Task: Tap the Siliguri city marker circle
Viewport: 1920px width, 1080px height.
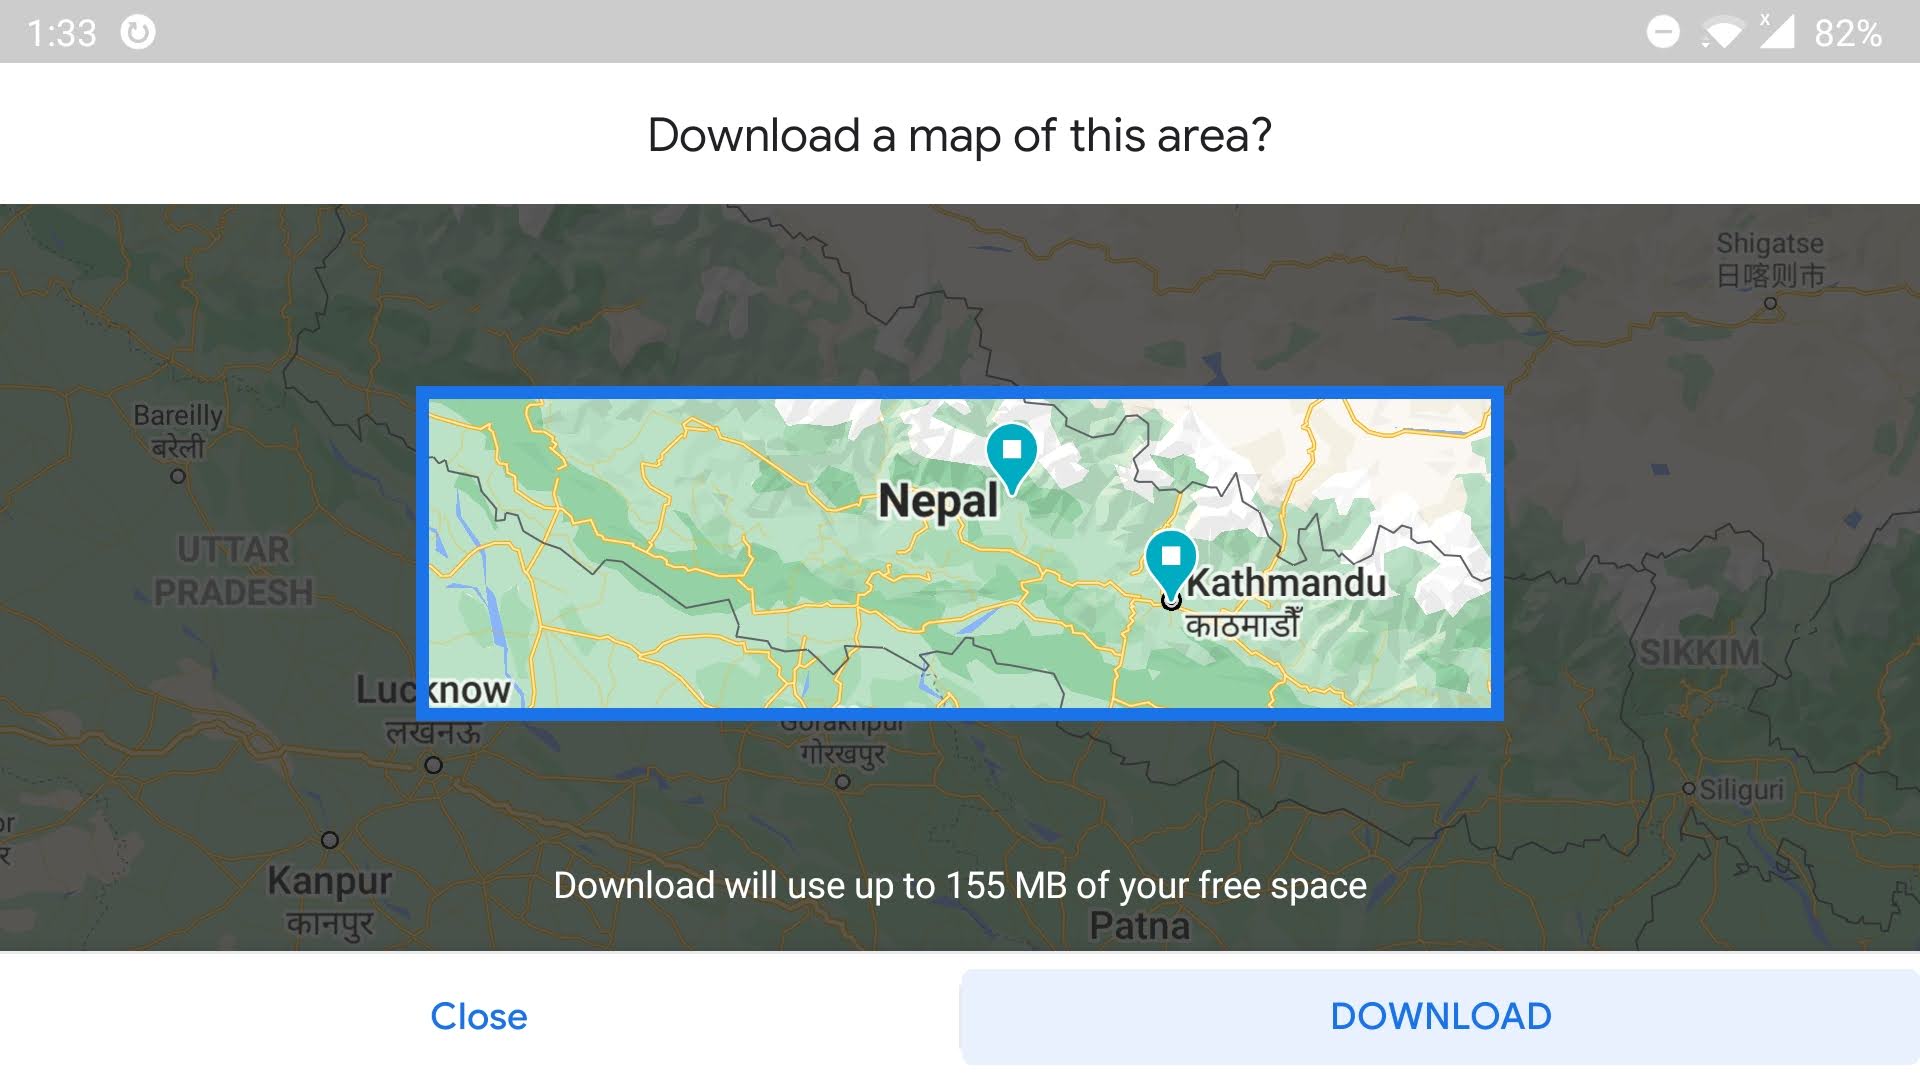Action: coord(1689,789)
